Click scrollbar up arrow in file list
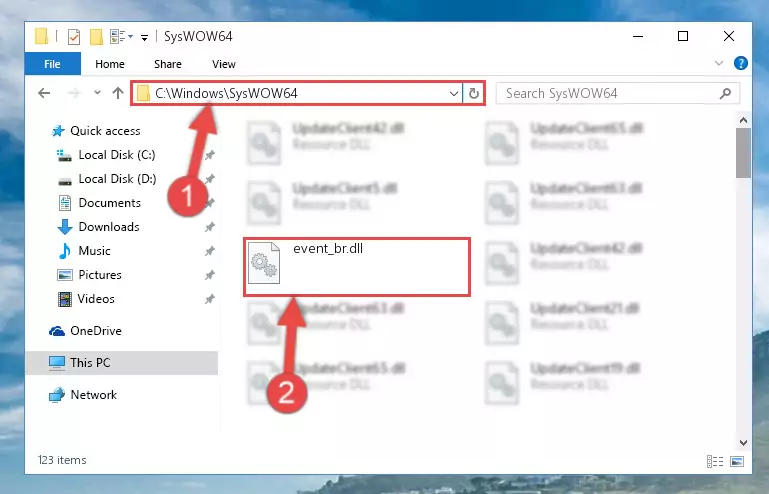769x494 pixels. click(743, 120)
